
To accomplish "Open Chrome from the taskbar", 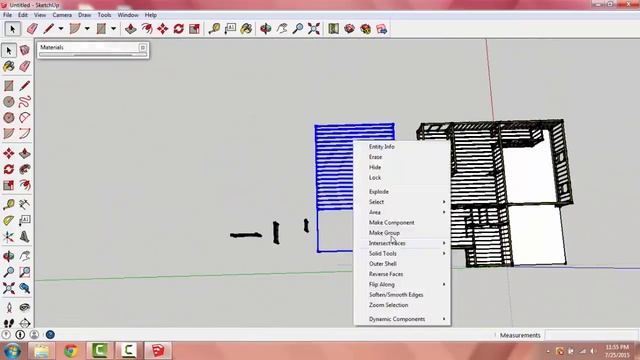I will 71,351.
